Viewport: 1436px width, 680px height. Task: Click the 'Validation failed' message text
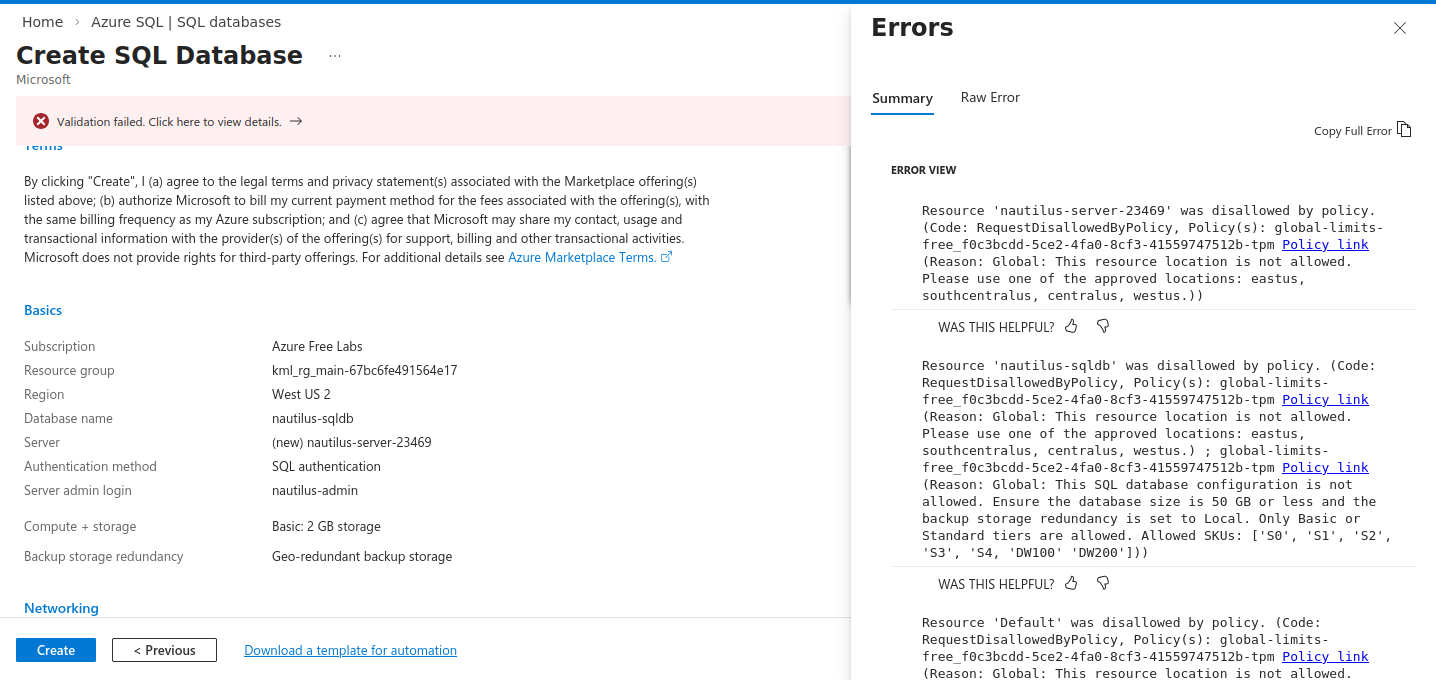point(169,122)
